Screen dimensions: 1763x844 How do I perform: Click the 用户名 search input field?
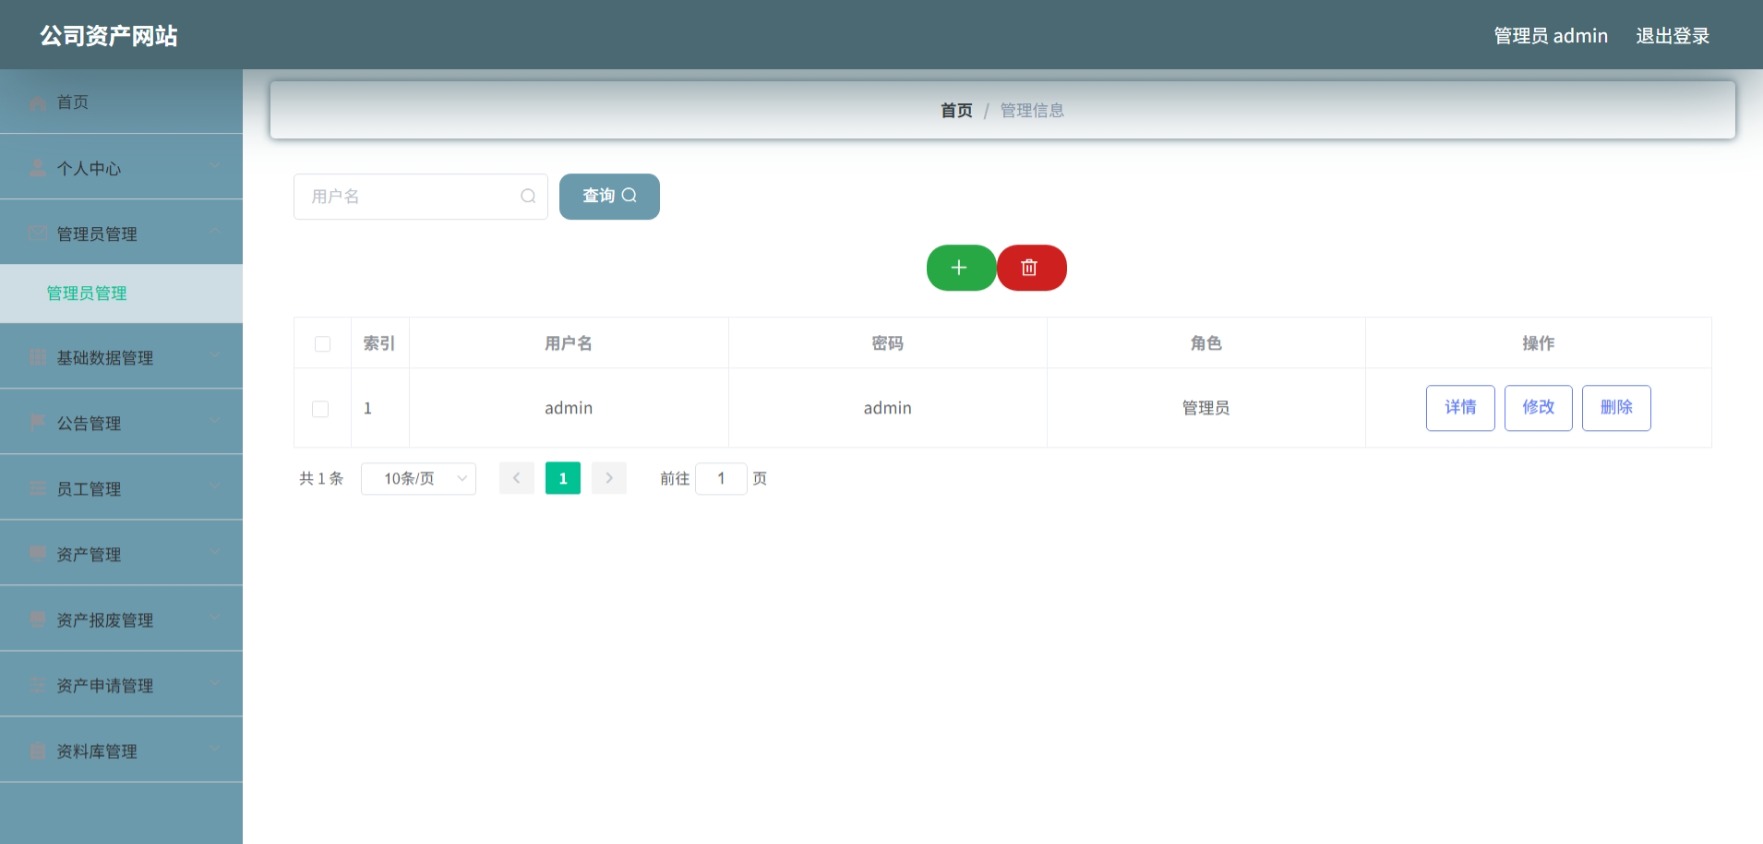(420, 196)
